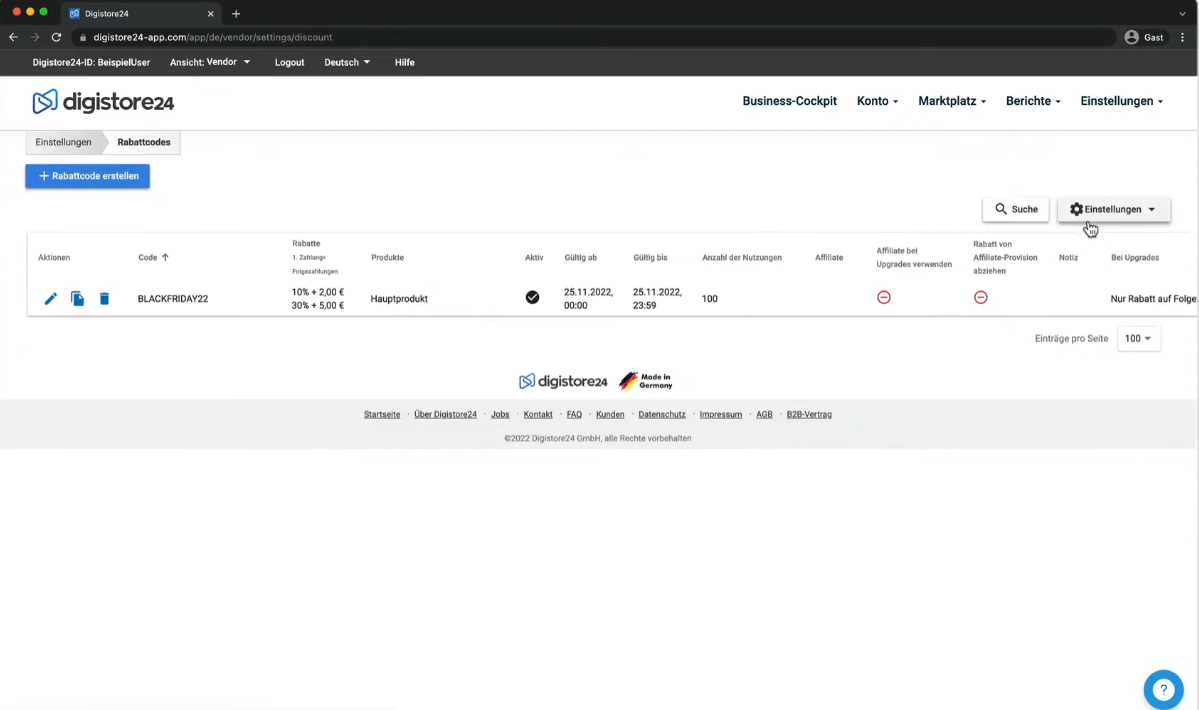
Task: Change entries per page dropdown showing 100
Action: (x=1139, y=339)
